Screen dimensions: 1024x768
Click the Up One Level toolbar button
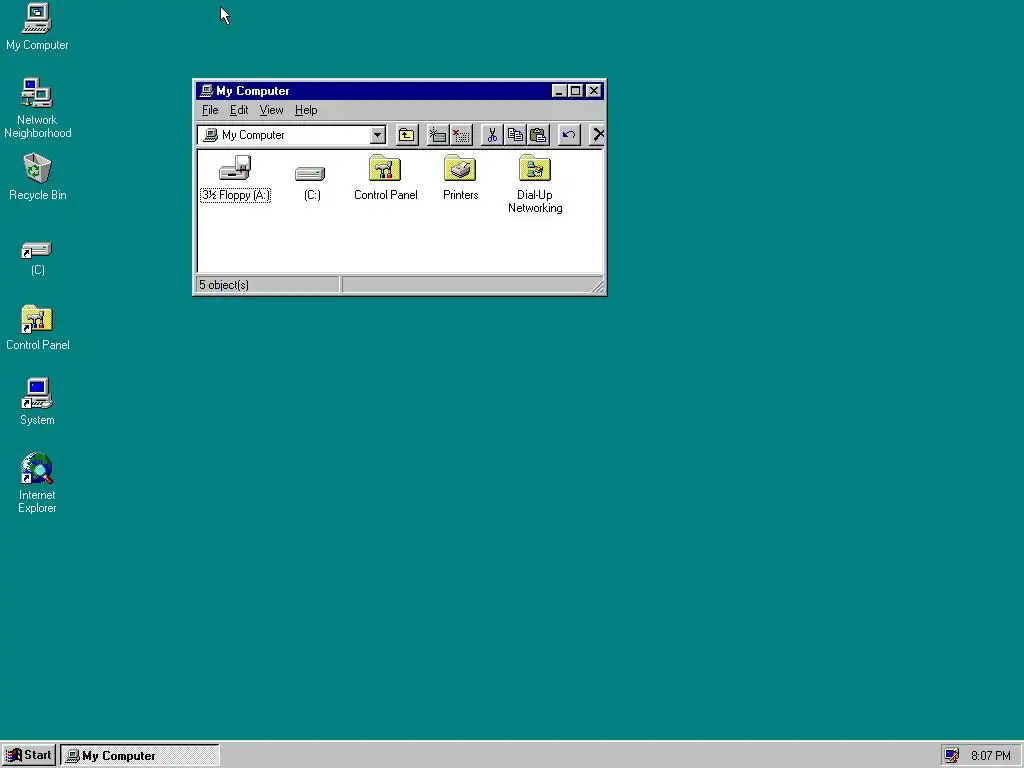[x=407, y=135]
